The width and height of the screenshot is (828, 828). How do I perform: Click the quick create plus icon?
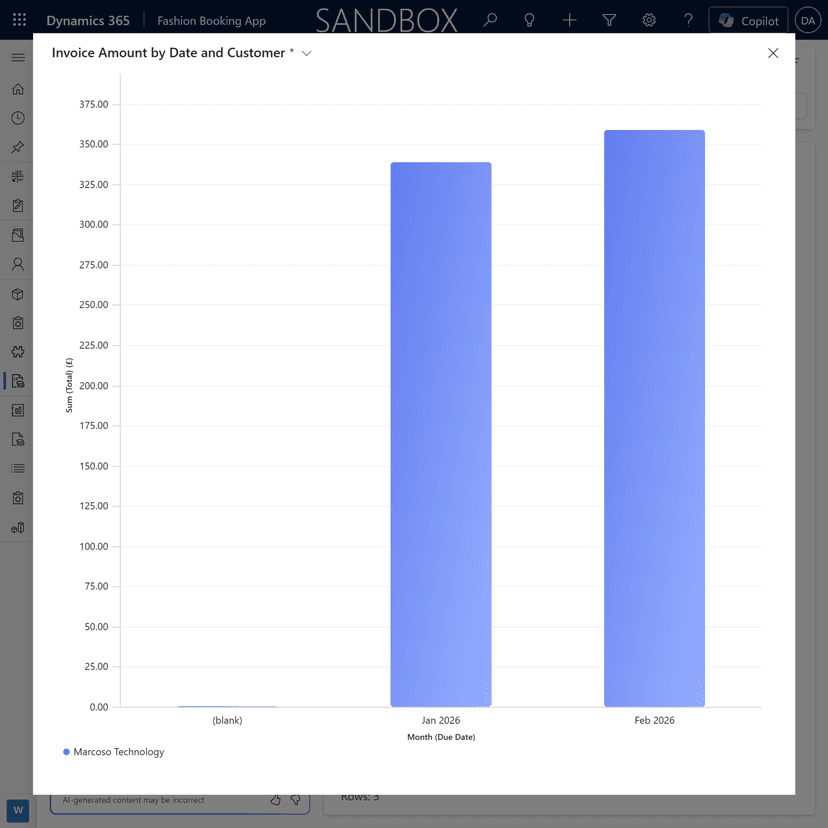pos(569,20)
